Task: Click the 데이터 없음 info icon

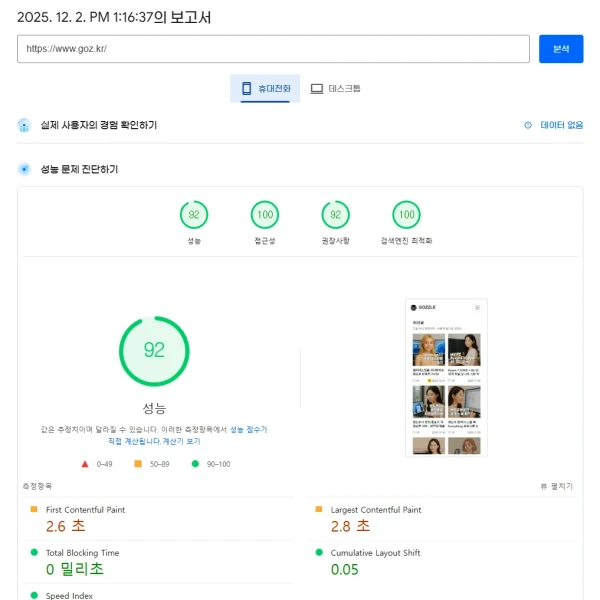Action: click(528, 125)
